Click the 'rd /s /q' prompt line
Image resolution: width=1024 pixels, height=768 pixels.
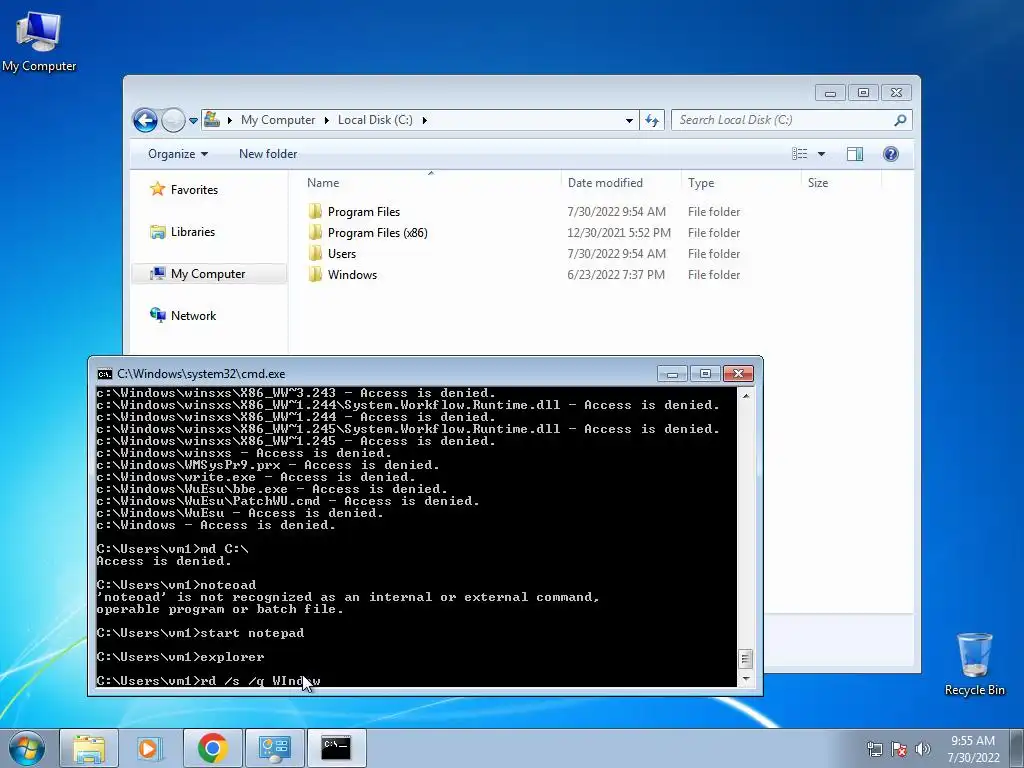208,680
